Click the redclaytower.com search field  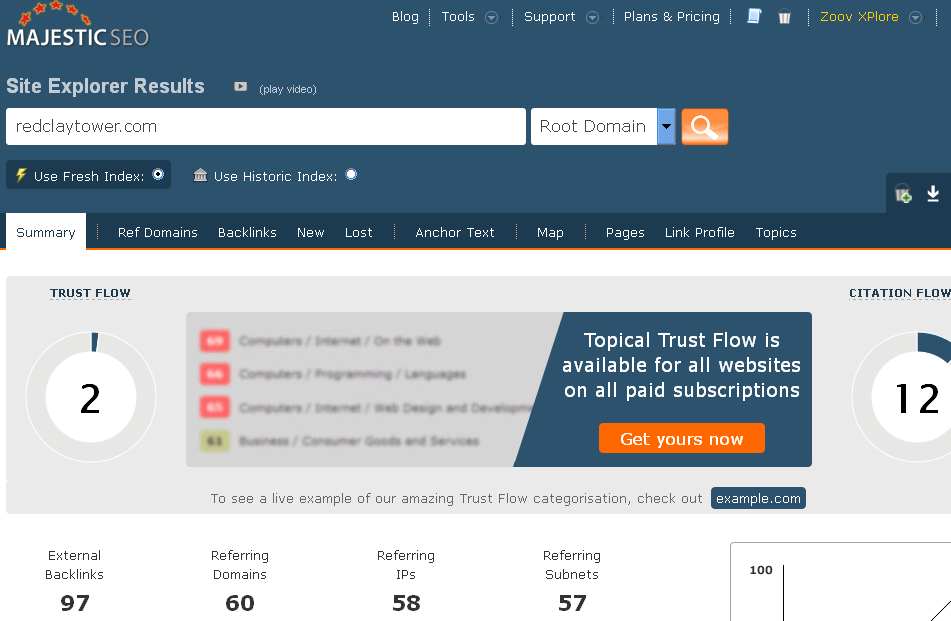266,127
